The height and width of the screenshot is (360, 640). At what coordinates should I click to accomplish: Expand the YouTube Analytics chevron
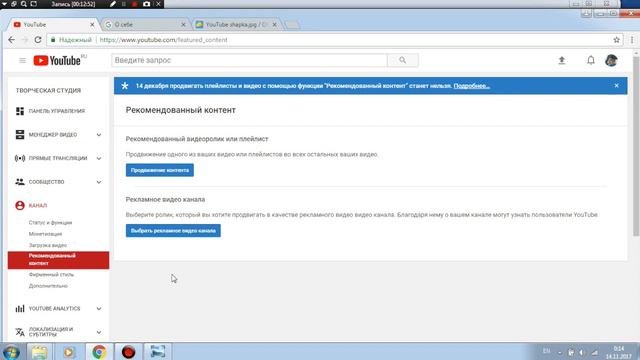pyautogui.click(x=99, y=309)
